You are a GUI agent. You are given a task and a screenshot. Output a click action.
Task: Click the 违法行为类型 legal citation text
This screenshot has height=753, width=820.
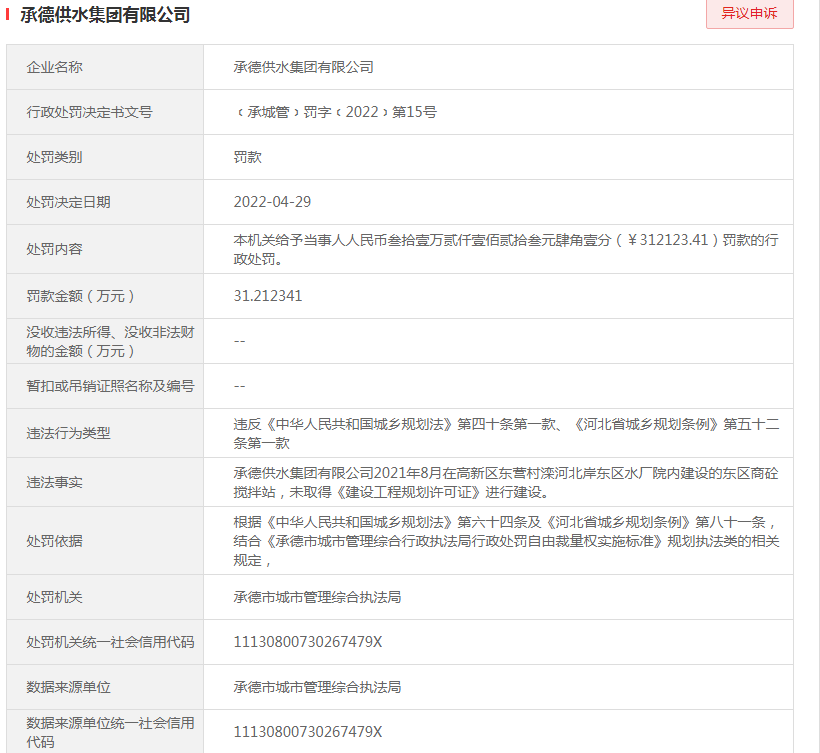click(x=505, y=433)
